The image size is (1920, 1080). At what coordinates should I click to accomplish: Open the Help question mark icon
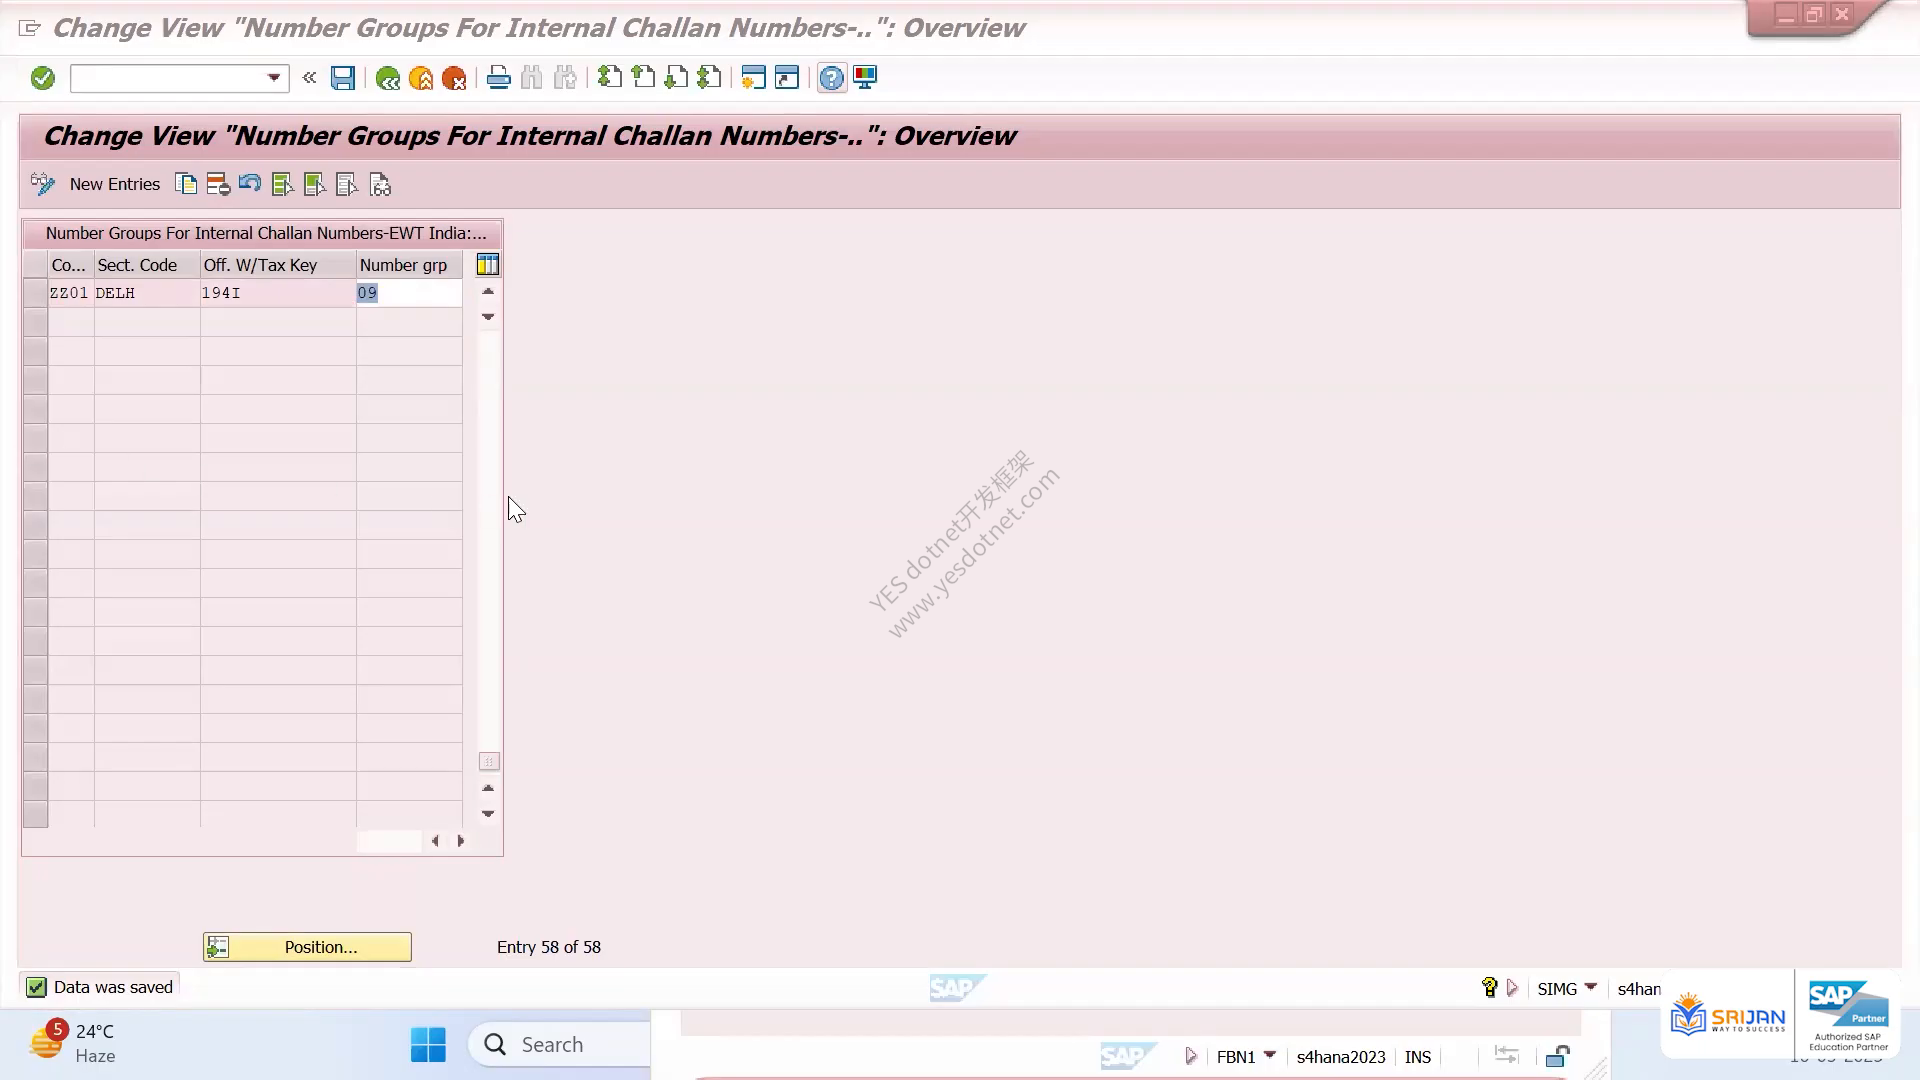[831, 78]
